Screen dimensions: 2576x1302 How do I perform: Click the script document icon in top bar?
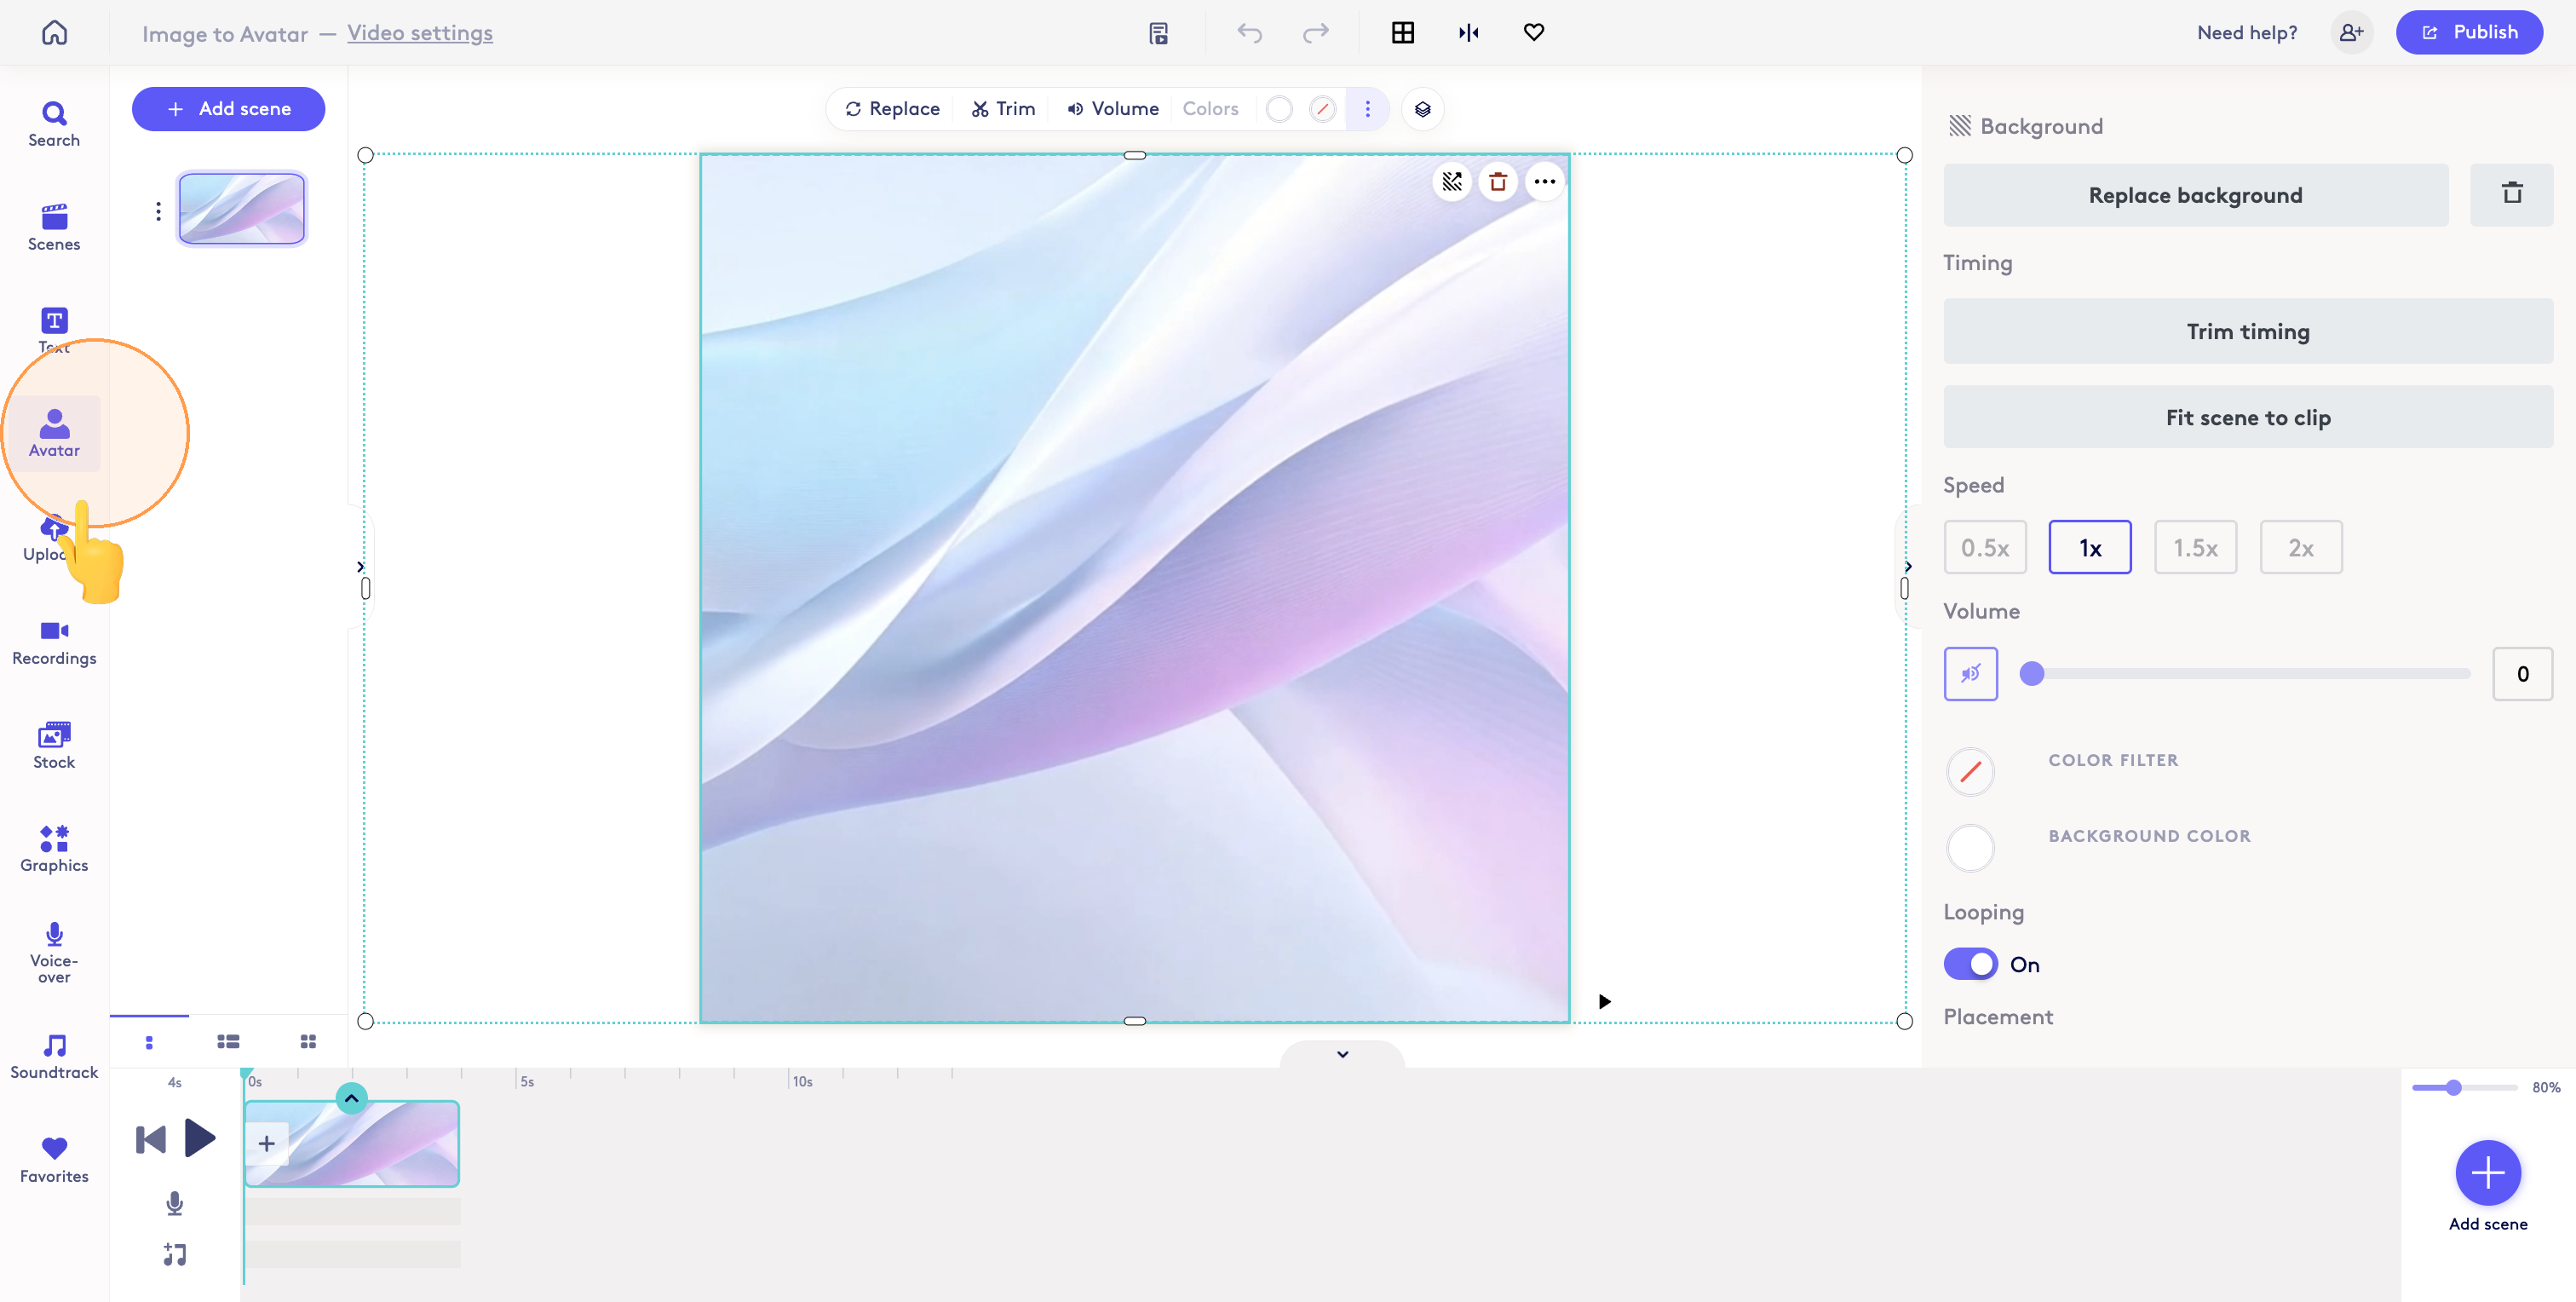tap(1158, 33)
